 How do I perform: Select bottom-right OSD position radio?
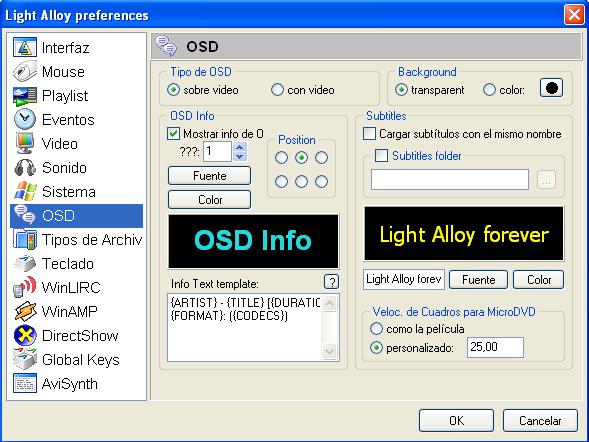click(322, 182)
